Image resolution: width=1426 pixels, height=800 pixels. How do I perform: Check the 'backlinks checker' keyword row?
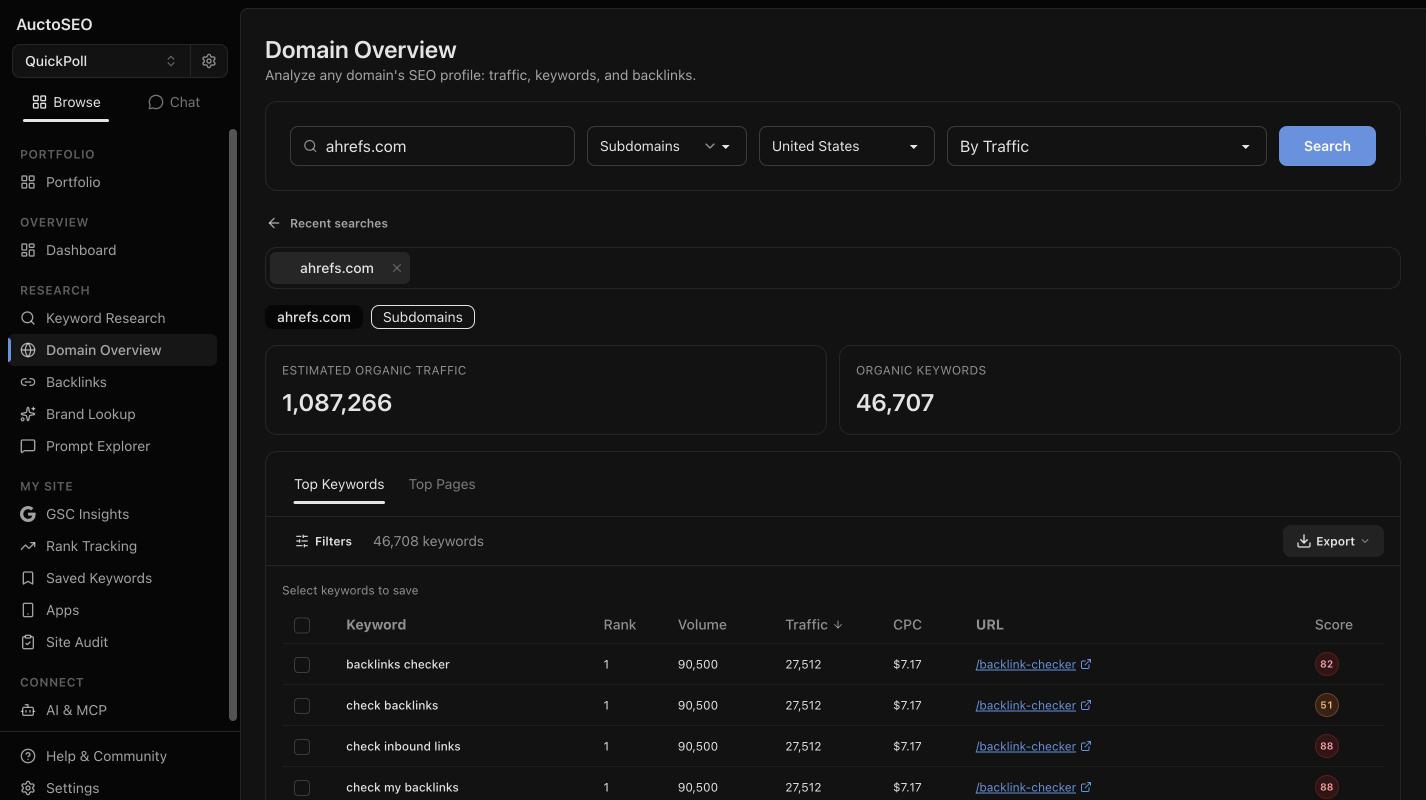(x=302, y=665)
